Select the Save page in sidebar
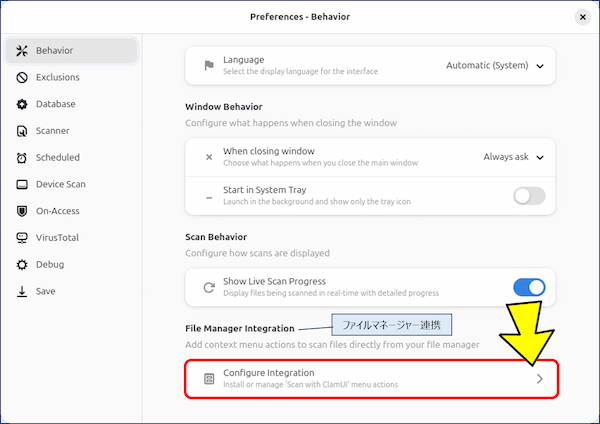Screen dimensions: 600x424 (x=71, y=291)
